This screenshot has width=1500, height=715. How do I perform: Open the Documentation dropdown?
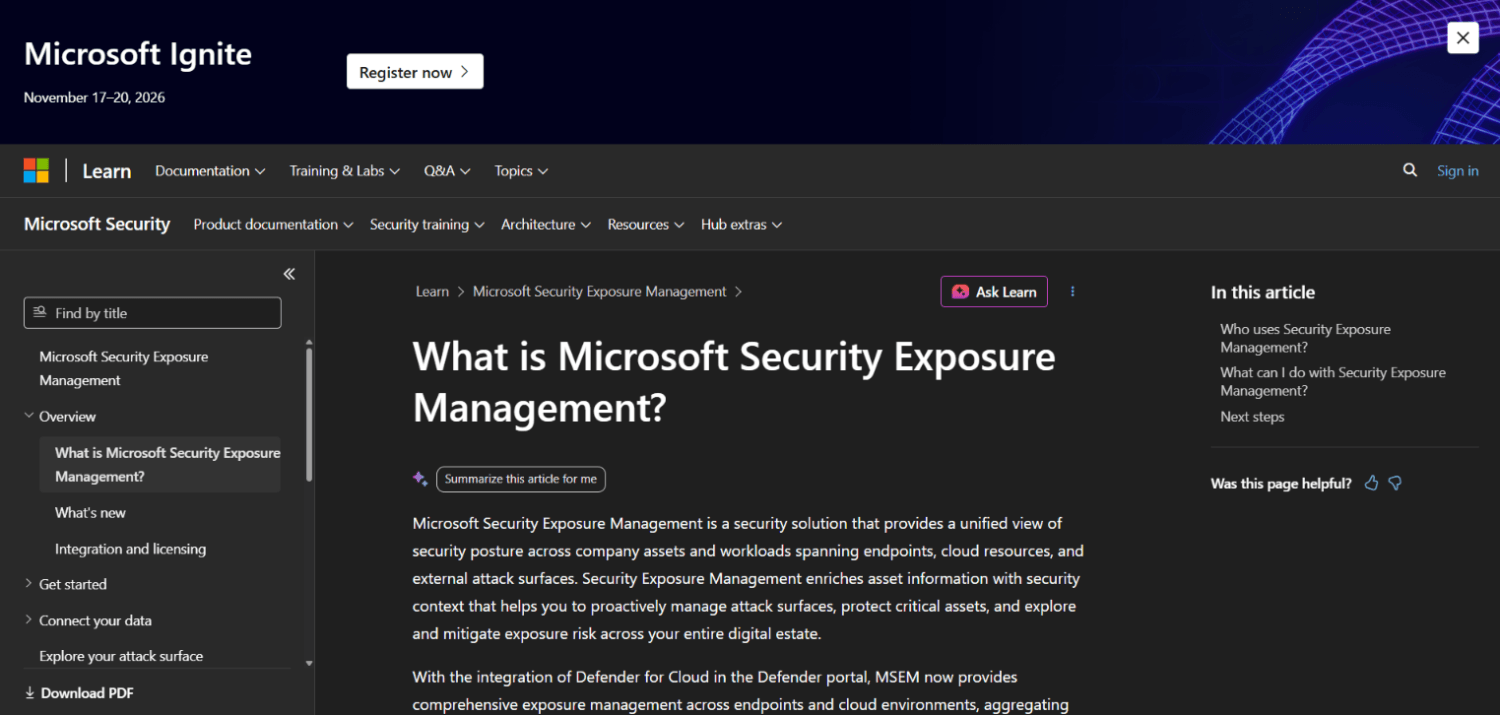pyautogui.click(x=210, y=171)
